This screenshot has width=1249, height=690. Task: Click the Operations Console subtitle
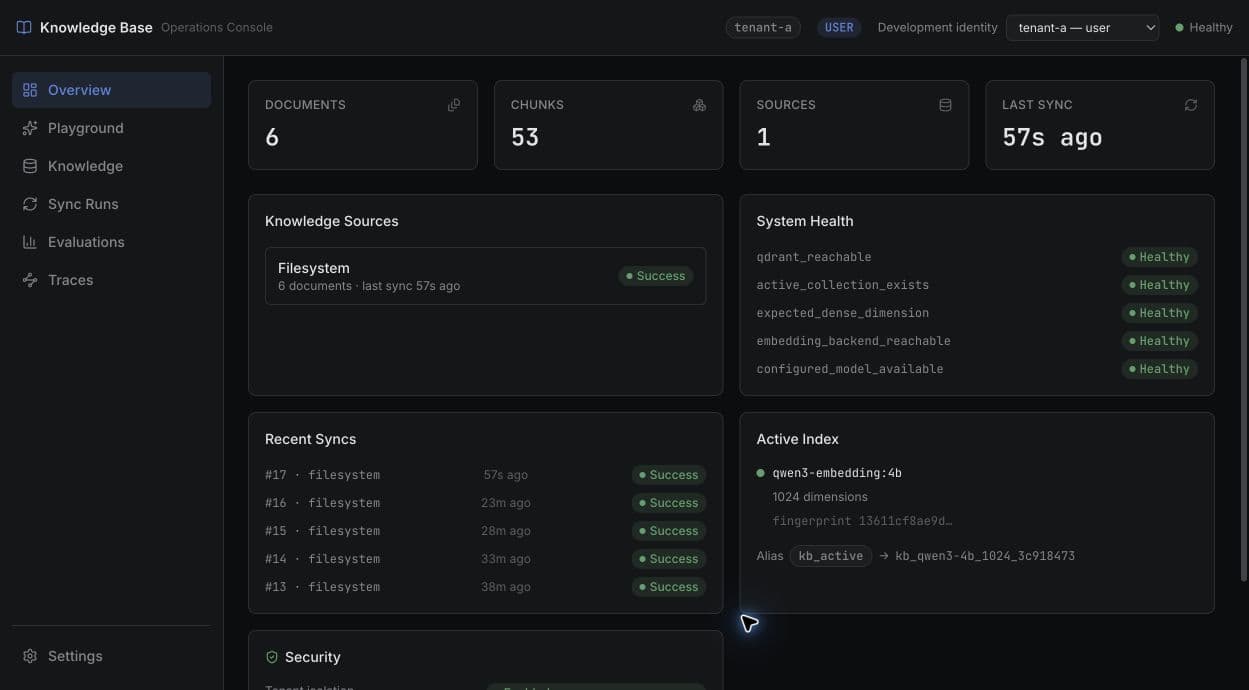[217, 28]
